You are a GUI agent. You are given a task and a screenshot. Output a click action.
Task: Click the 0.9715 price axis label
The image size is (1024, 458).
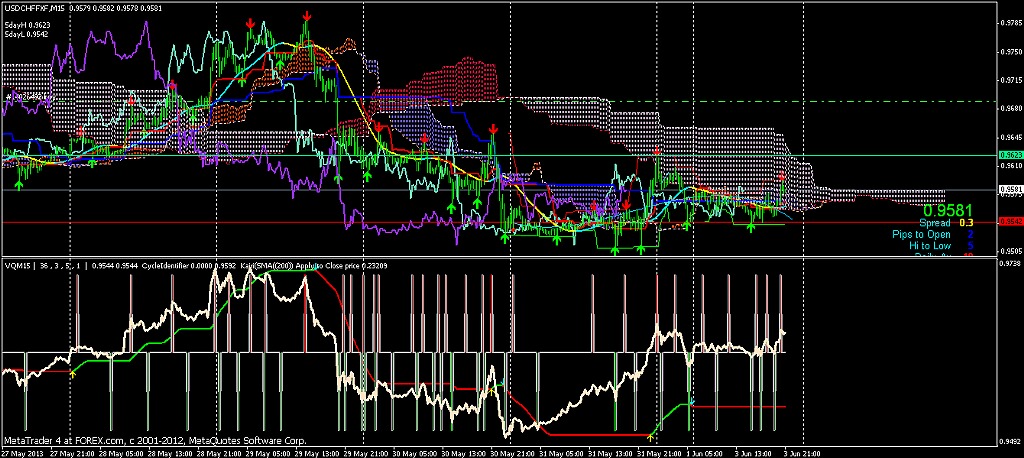[1010, 80]
